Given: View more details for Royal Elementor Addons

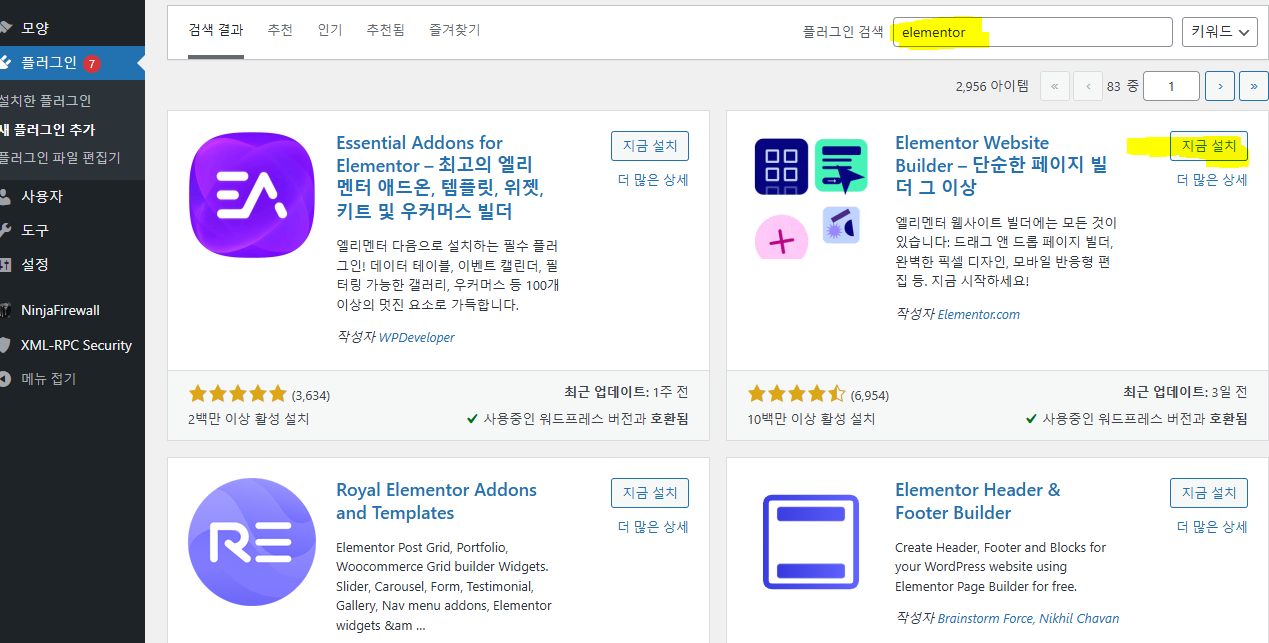Looking at the screenshot, I should [653, 527].
